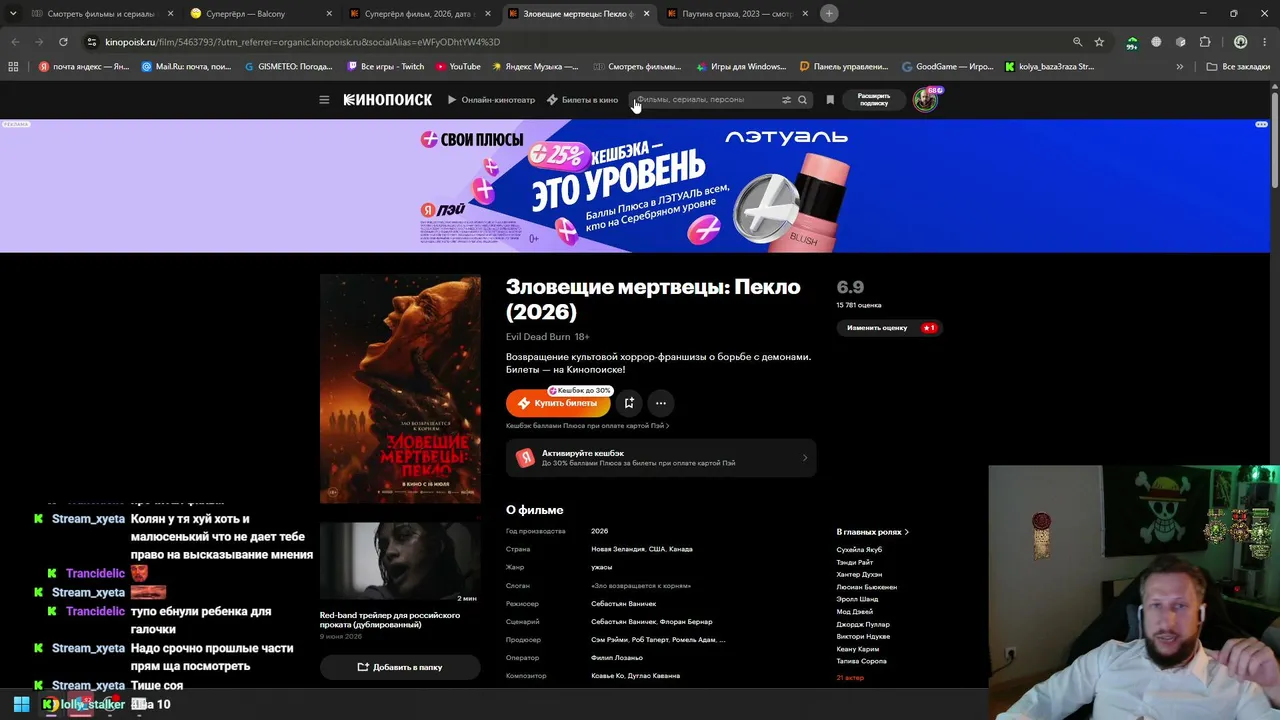Open the 21 актер cast link

click(x=850, y=678)
